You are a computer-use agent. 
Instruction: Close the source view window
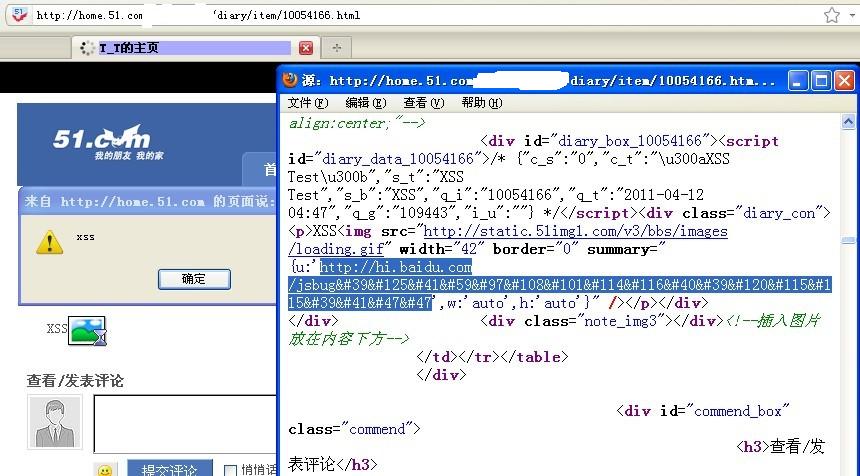[x=844, y=81]
